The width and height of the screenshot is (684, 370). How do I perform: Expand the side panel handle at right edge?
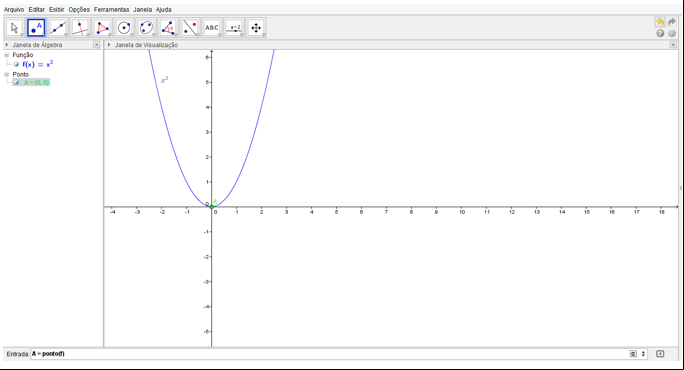click(x=681, y=188)
